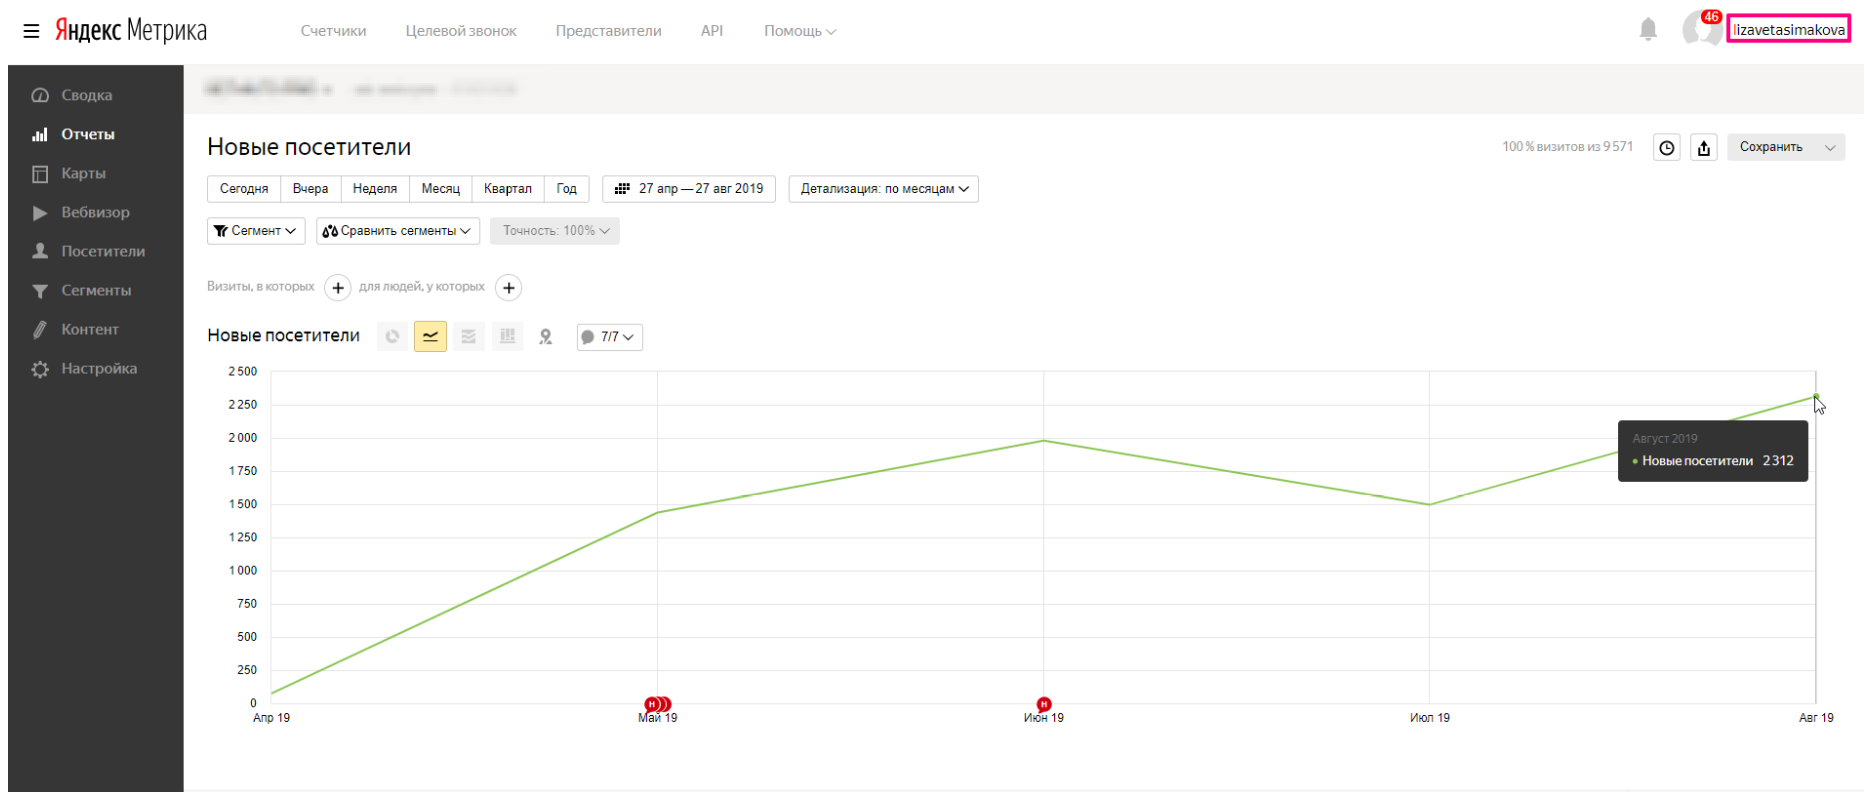Go to Счетчики in the top navigation
This screenshot has height=795, width=1865.
click(x=333, y=31)
